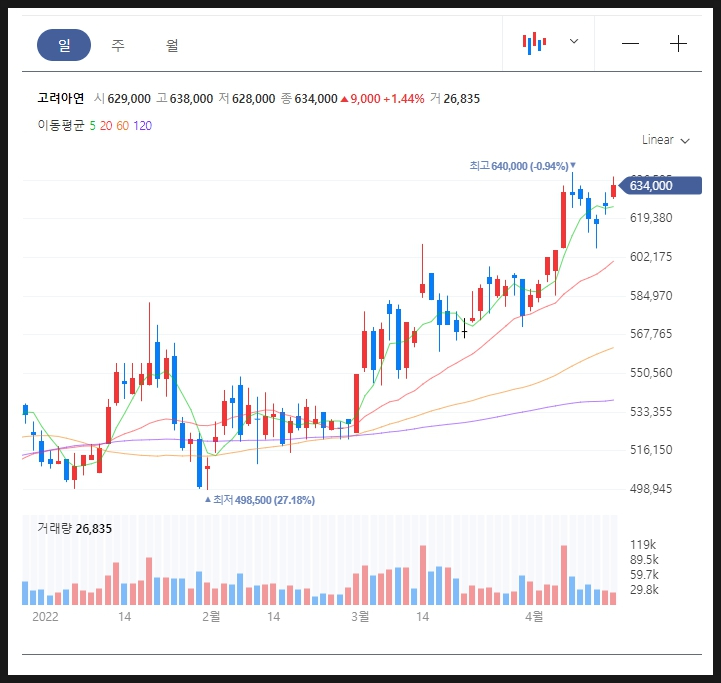The image size is (721, 683).
Task: Click the 최고 640,000 (-0.94%) marker
Action: tap(522, 166)
